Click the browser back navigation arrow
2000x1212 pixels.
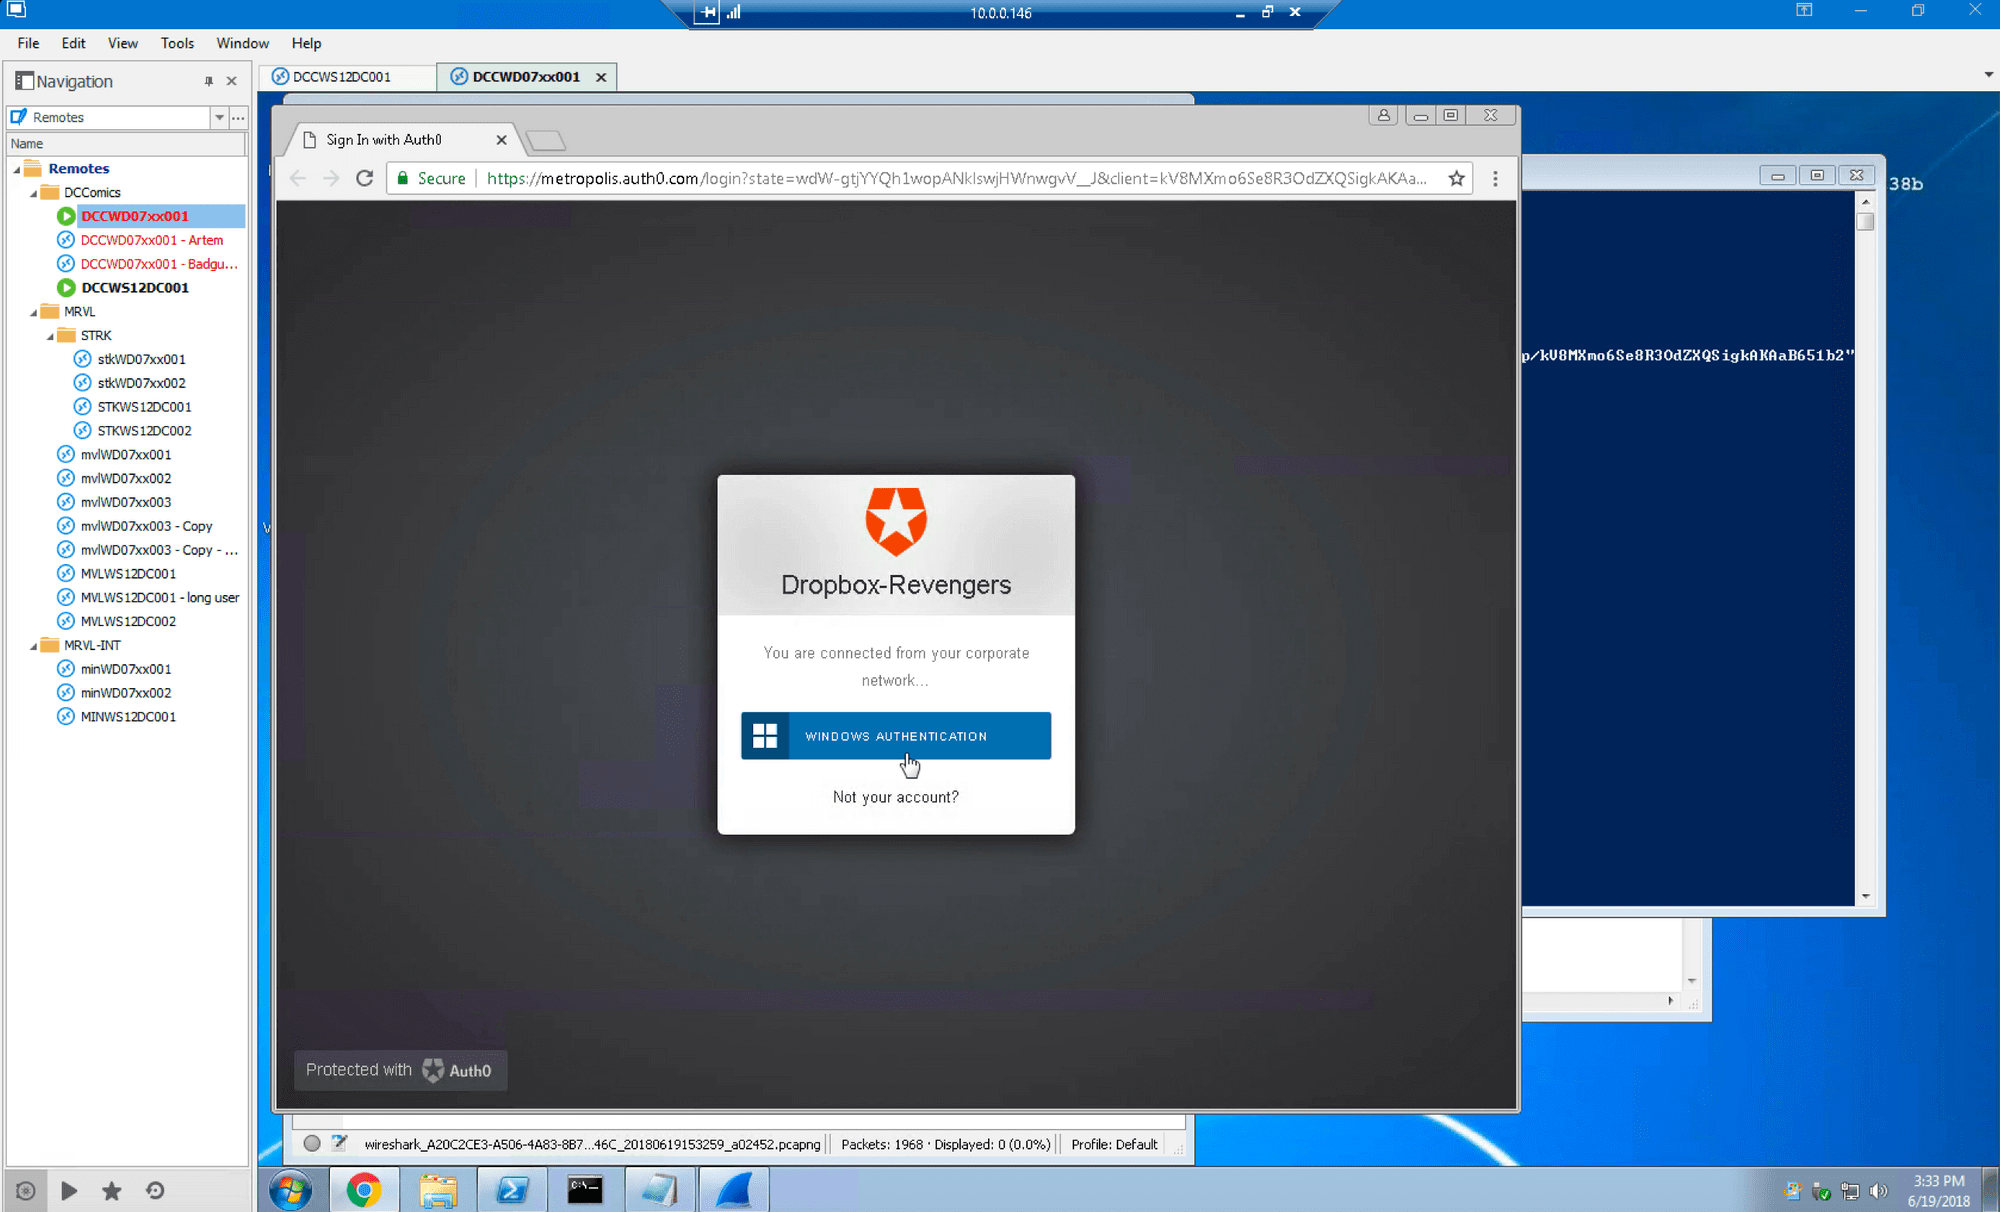[x=297, y=177]
